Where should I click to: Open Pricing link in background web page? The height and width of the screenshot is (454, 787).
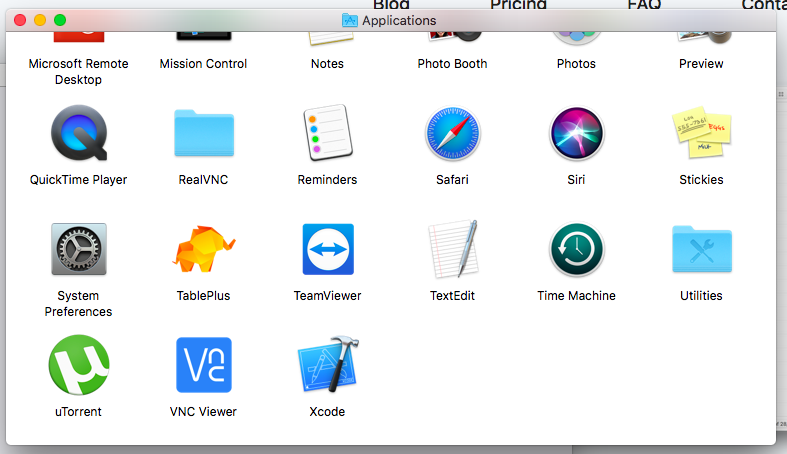tap(518, 5)
